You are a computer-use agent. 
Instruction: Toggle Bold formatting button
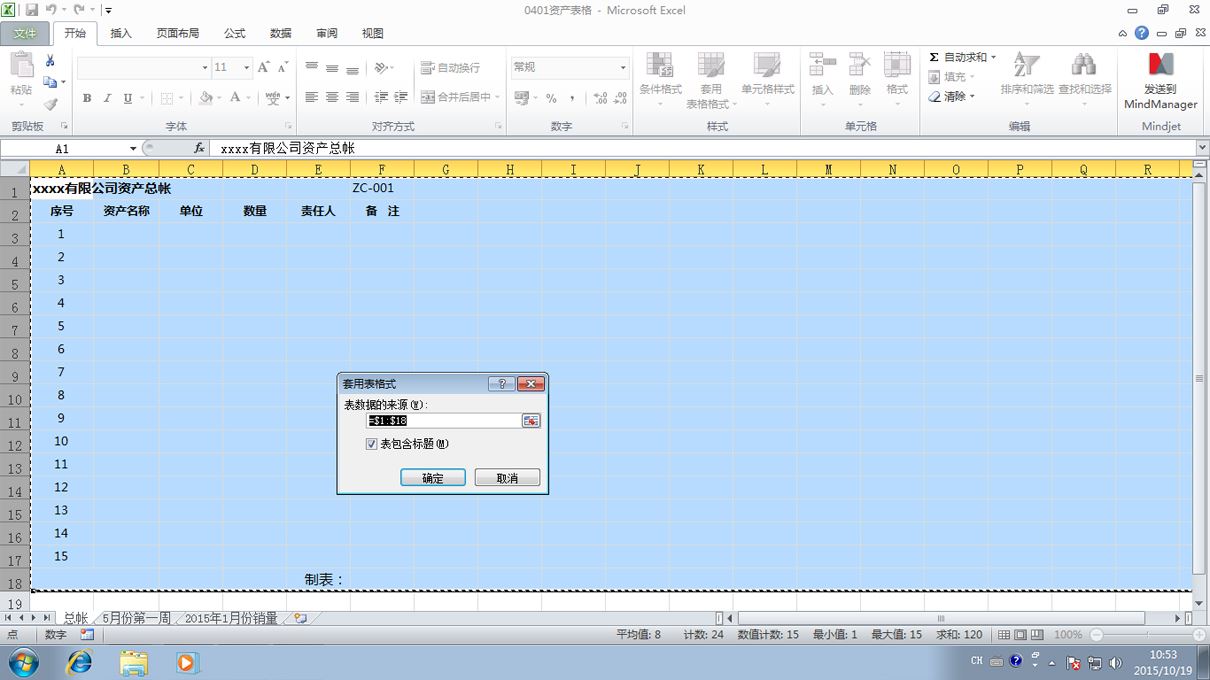tap(87, 98)
